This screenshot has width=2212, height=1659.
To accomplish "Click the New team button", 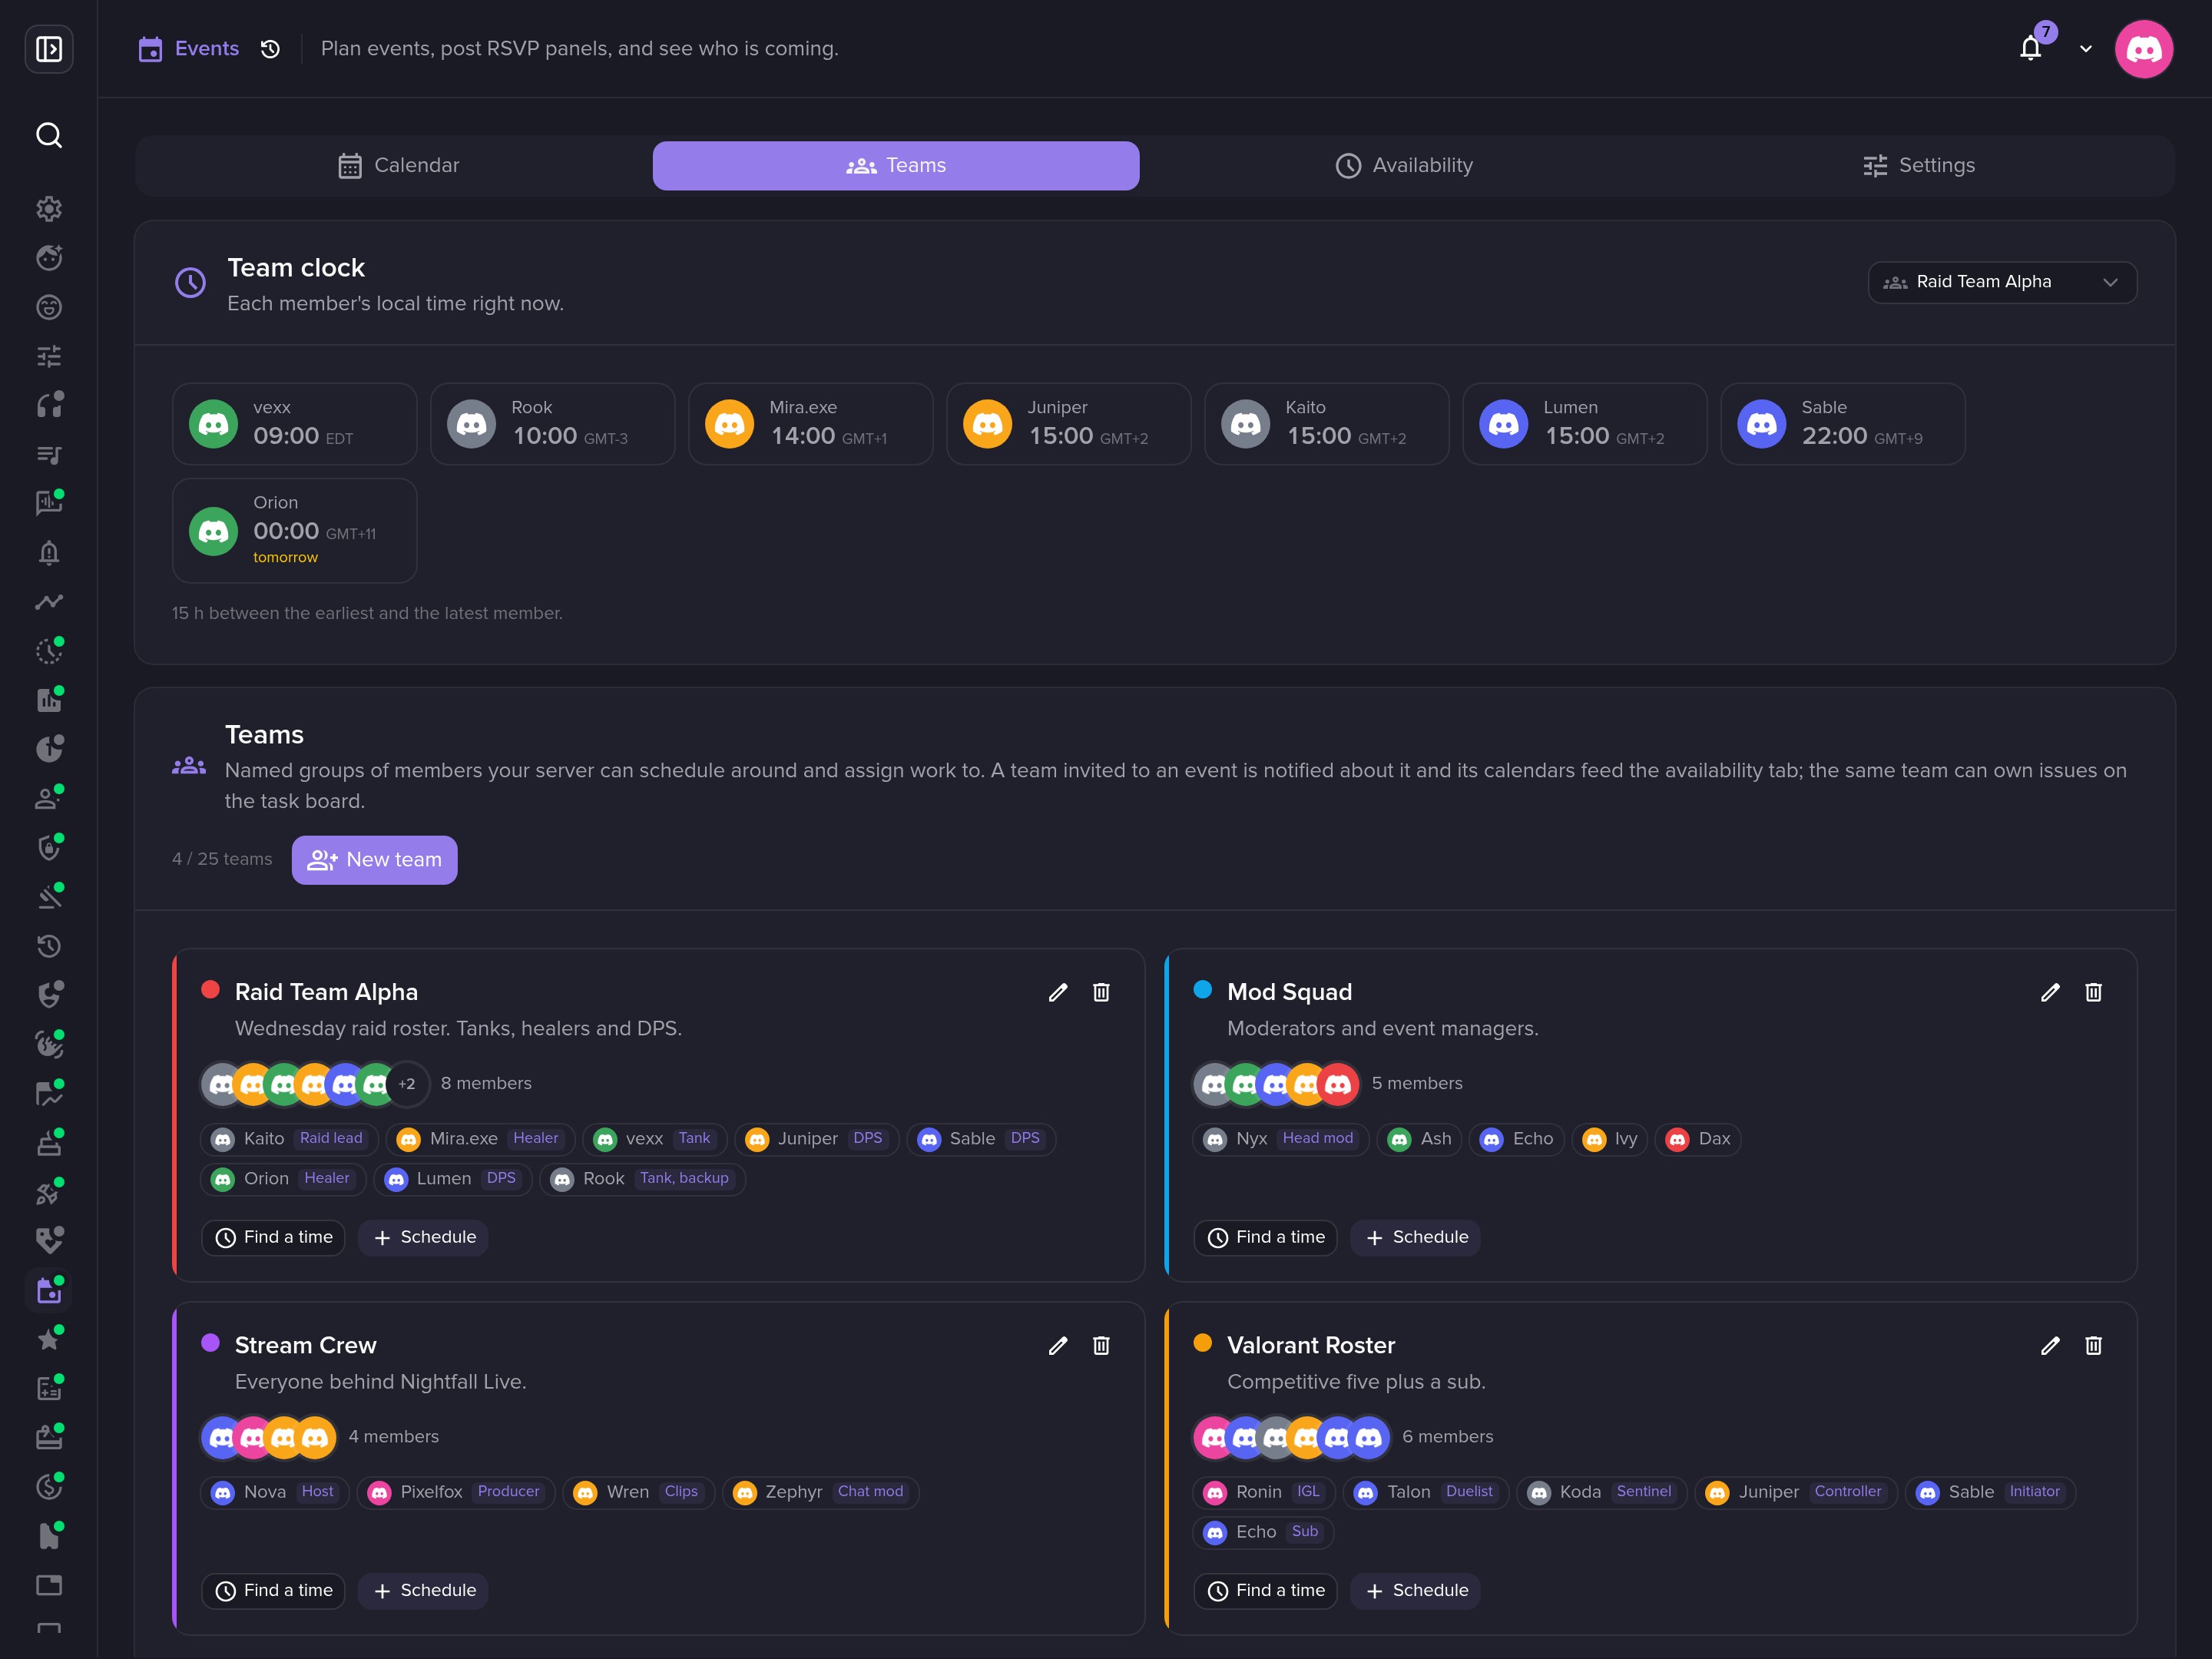I will pyautogui.click(x=374, y=860).
